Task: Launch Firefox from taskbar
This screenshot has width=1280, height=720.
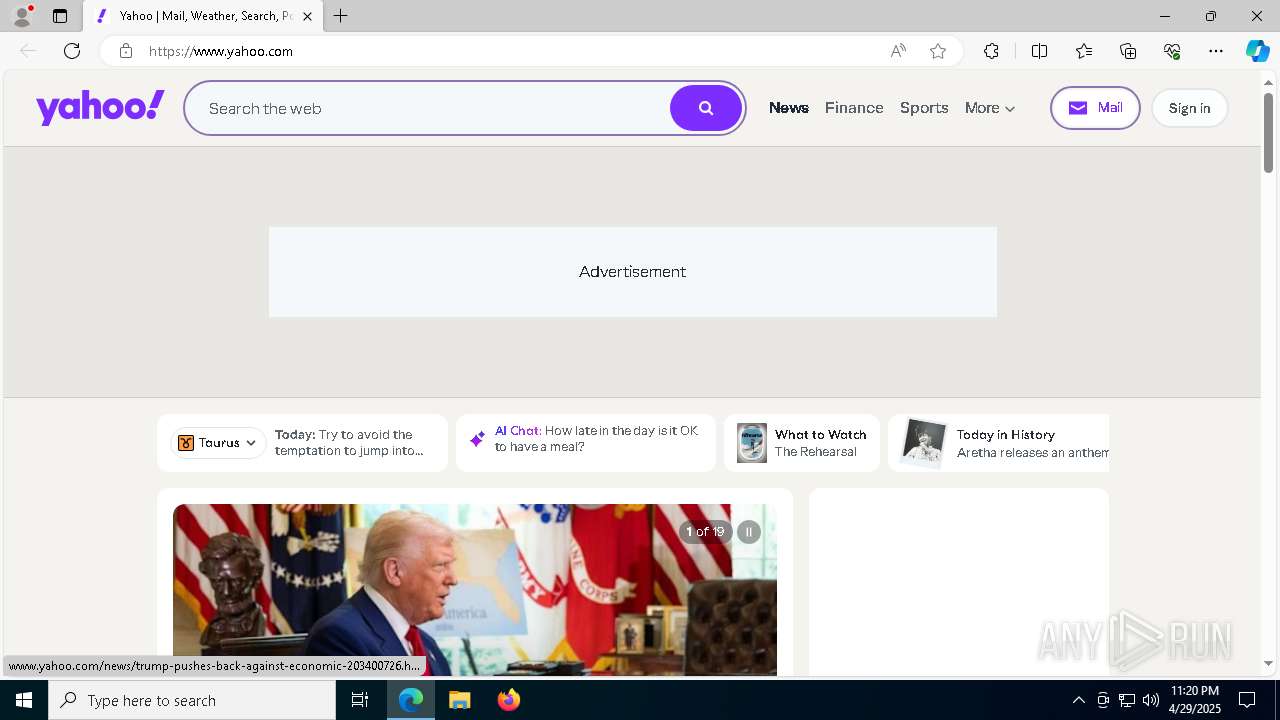Action: point(509,700)
